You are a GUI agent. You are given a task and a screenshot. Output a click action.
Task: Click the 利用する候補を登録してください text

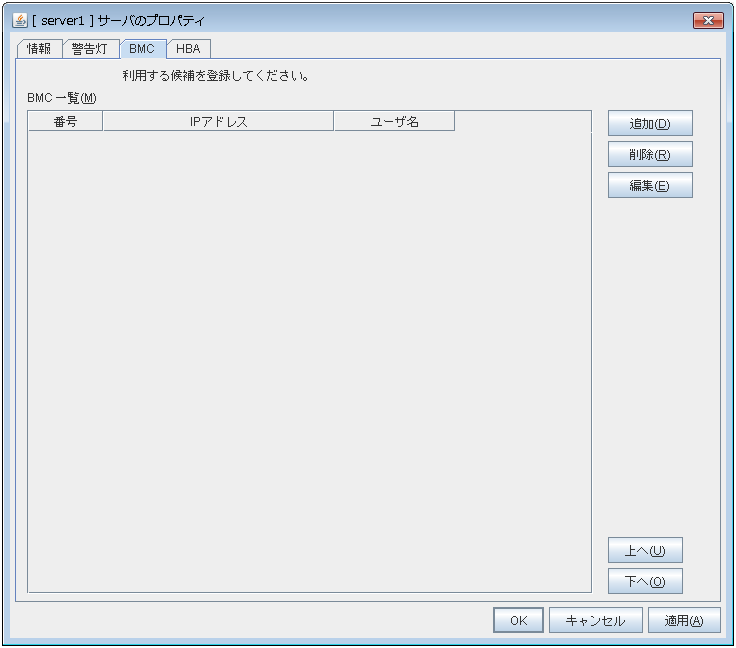click(x=215, y=76)
